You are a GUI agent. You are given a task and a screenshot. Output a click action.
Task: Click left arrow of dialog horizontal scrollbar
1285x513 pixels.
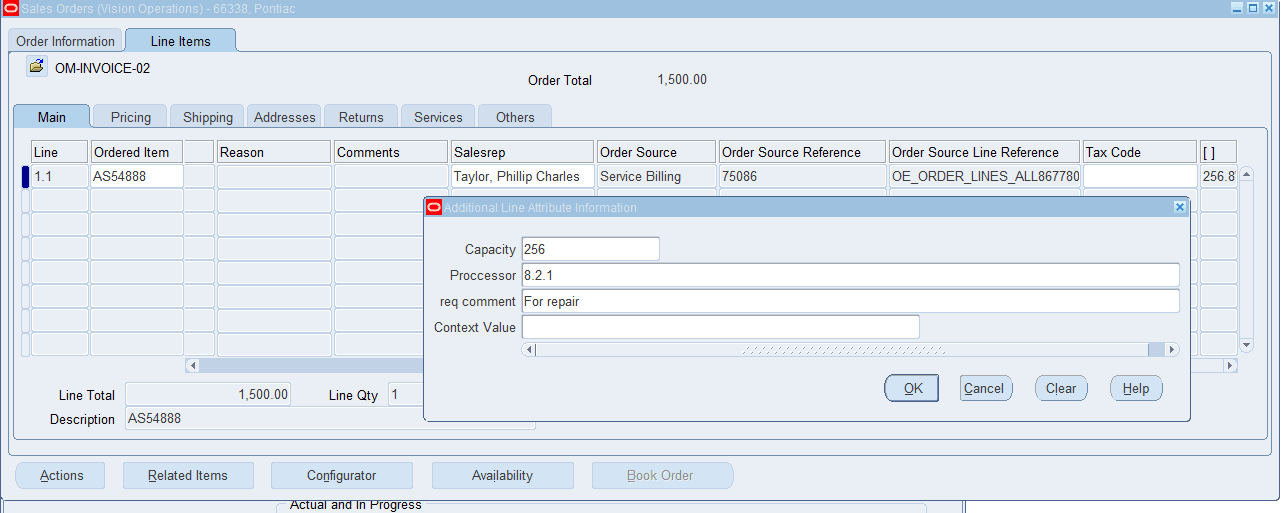(x=530, y=350)
